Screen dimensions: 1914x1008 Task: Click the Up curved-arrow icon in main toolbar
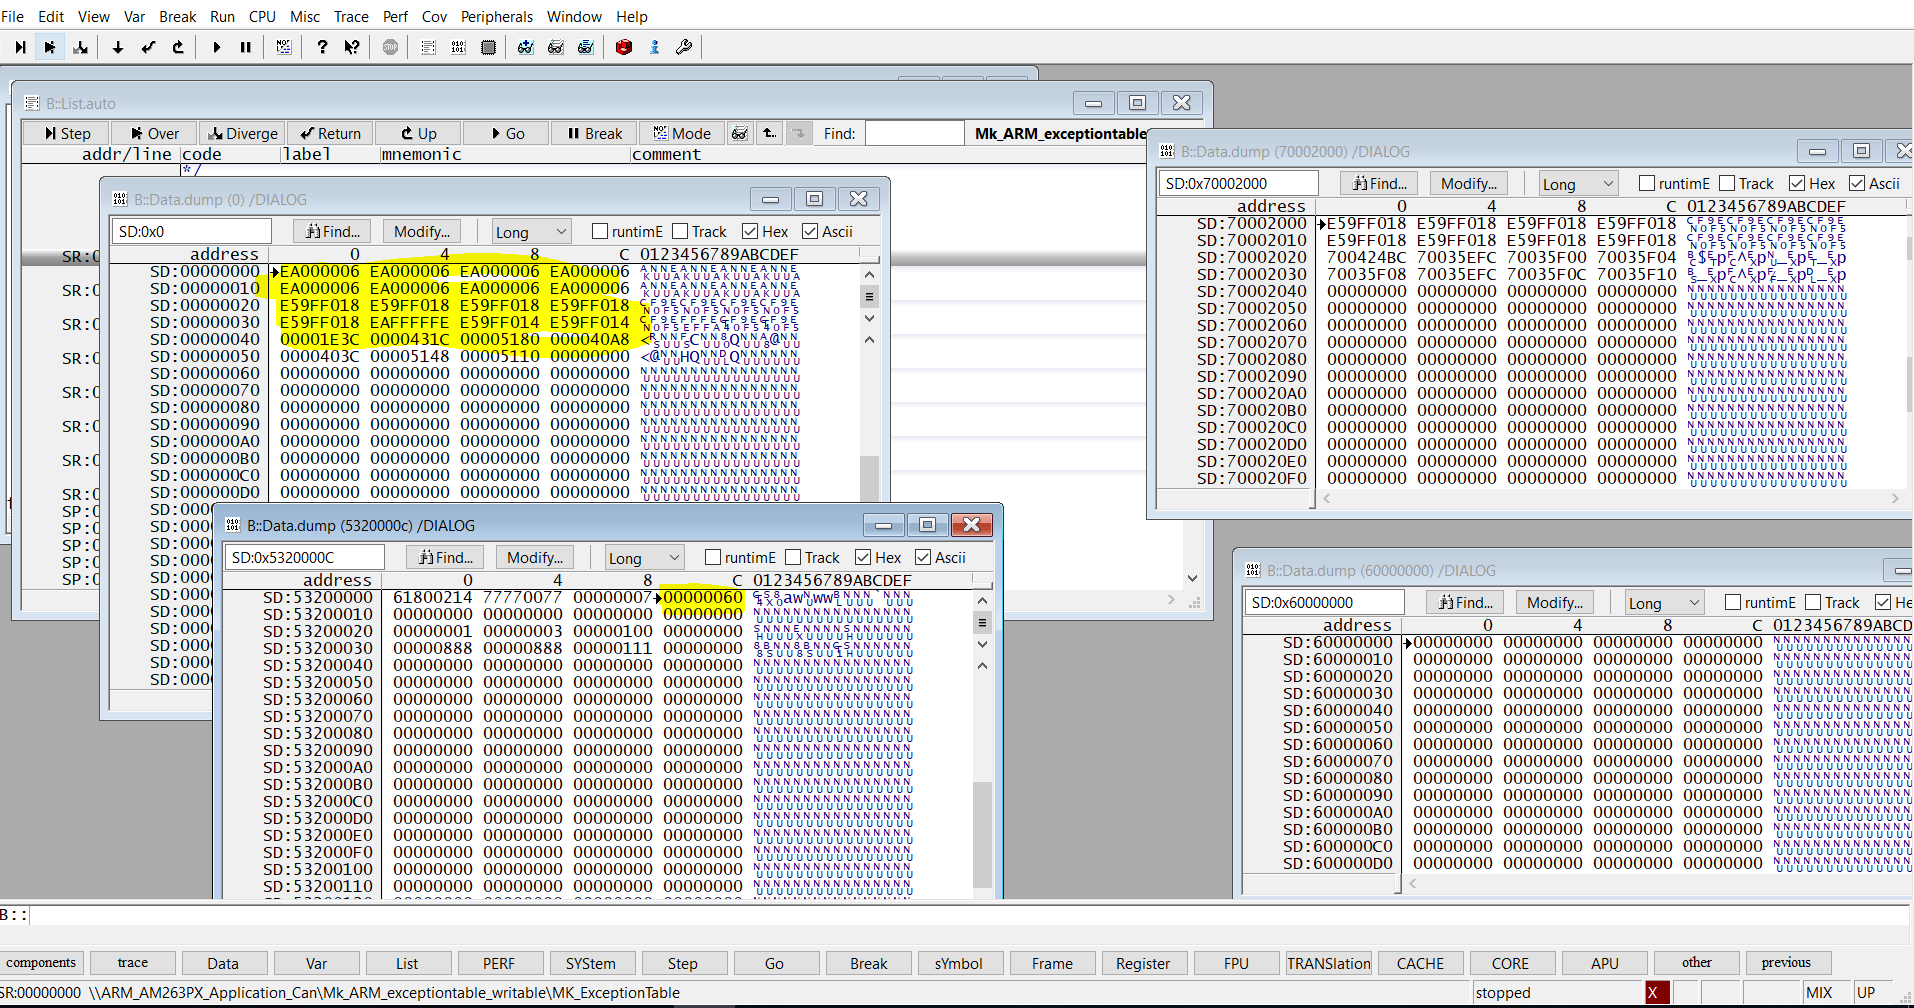pos(178,47)
